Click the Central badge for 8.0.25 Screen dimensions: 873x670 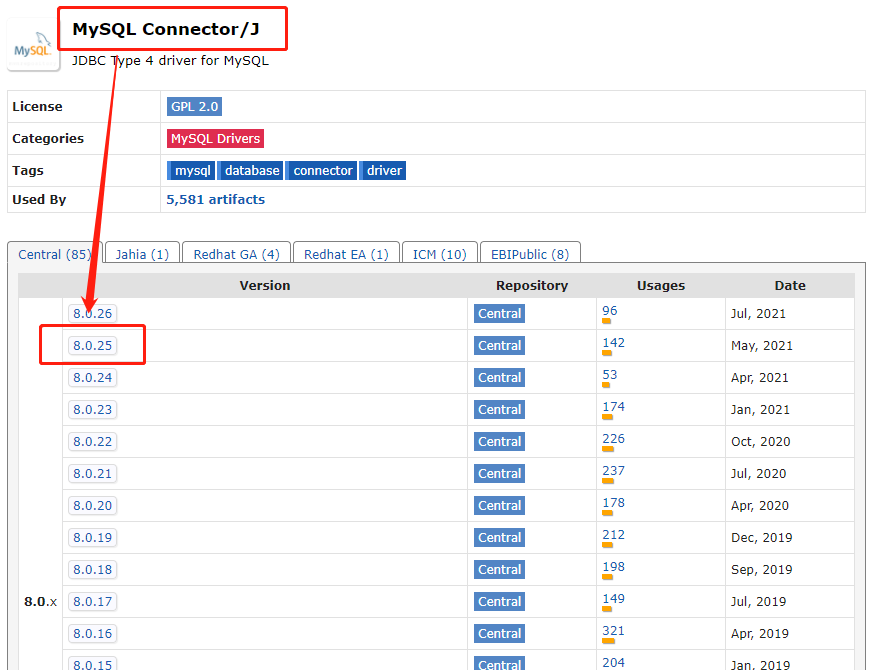(x=499, y=345)
